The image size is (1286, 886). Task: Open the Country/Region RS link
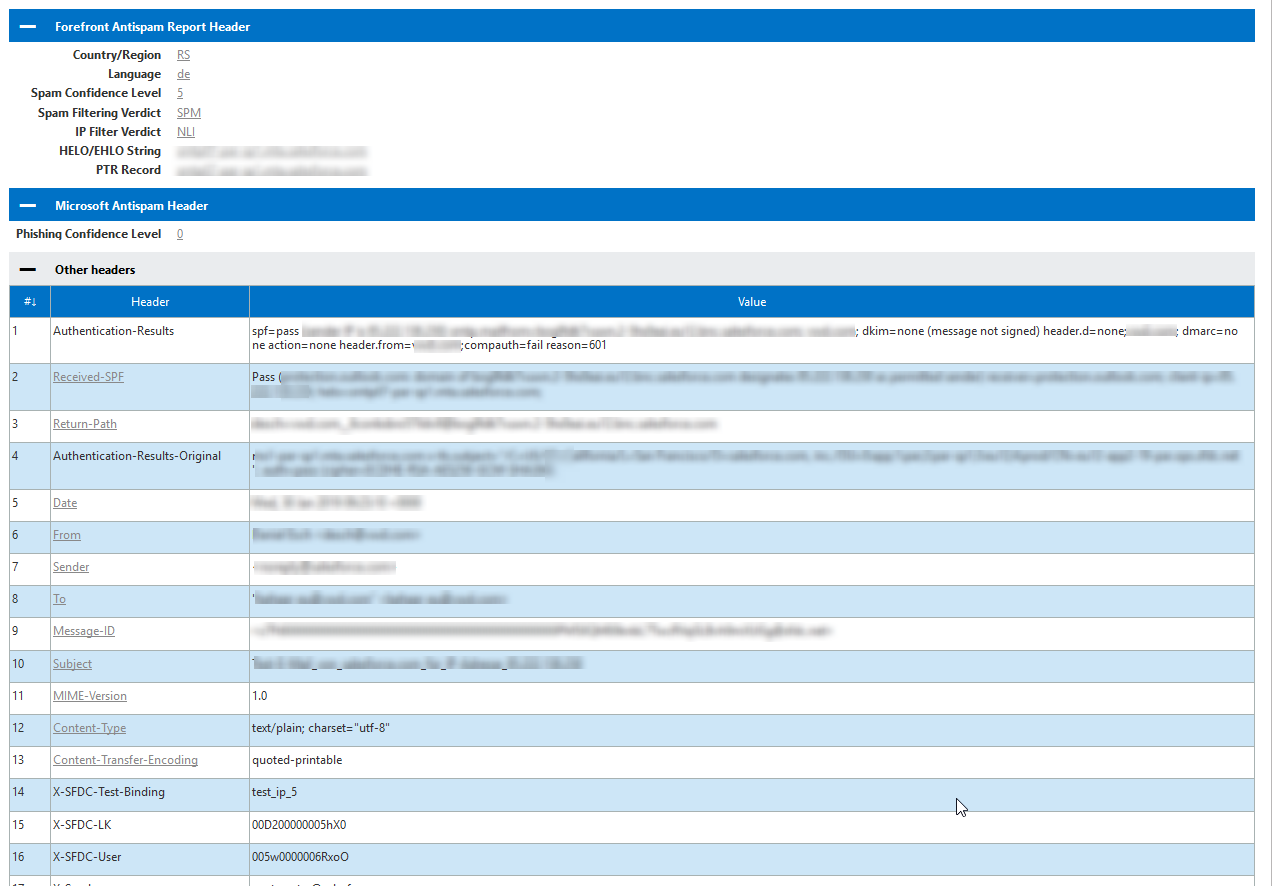point(183,54)
